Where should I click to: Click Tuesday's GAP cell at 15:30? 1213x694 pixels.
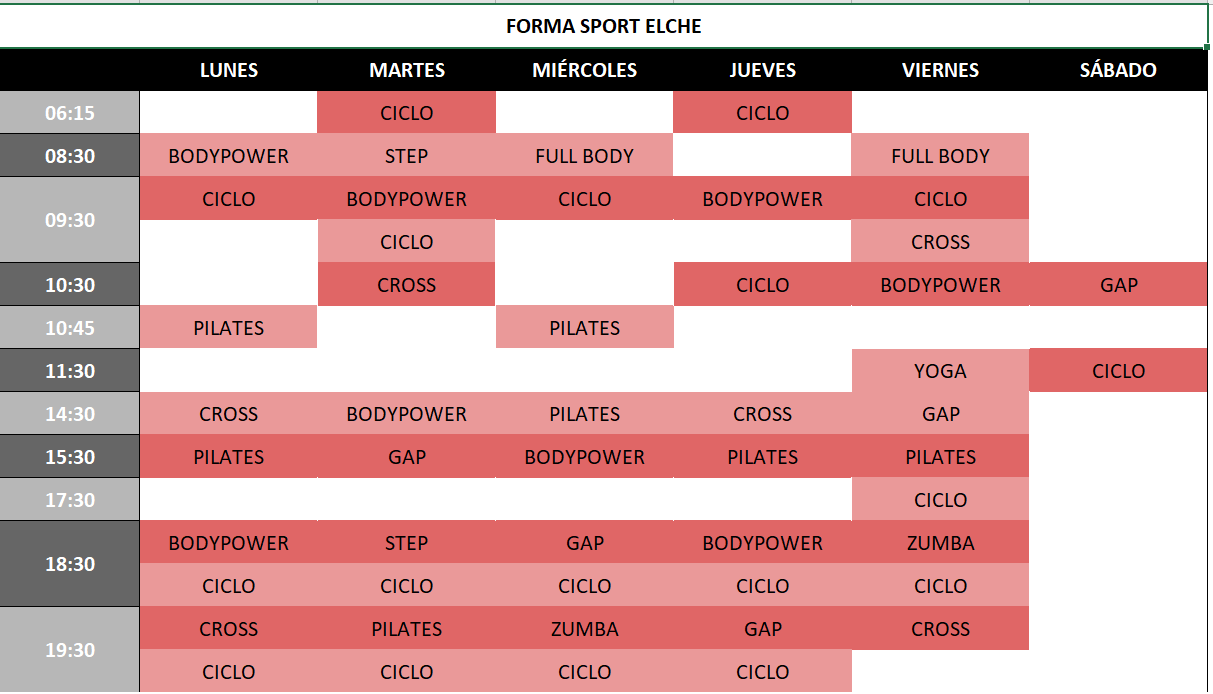407,457
